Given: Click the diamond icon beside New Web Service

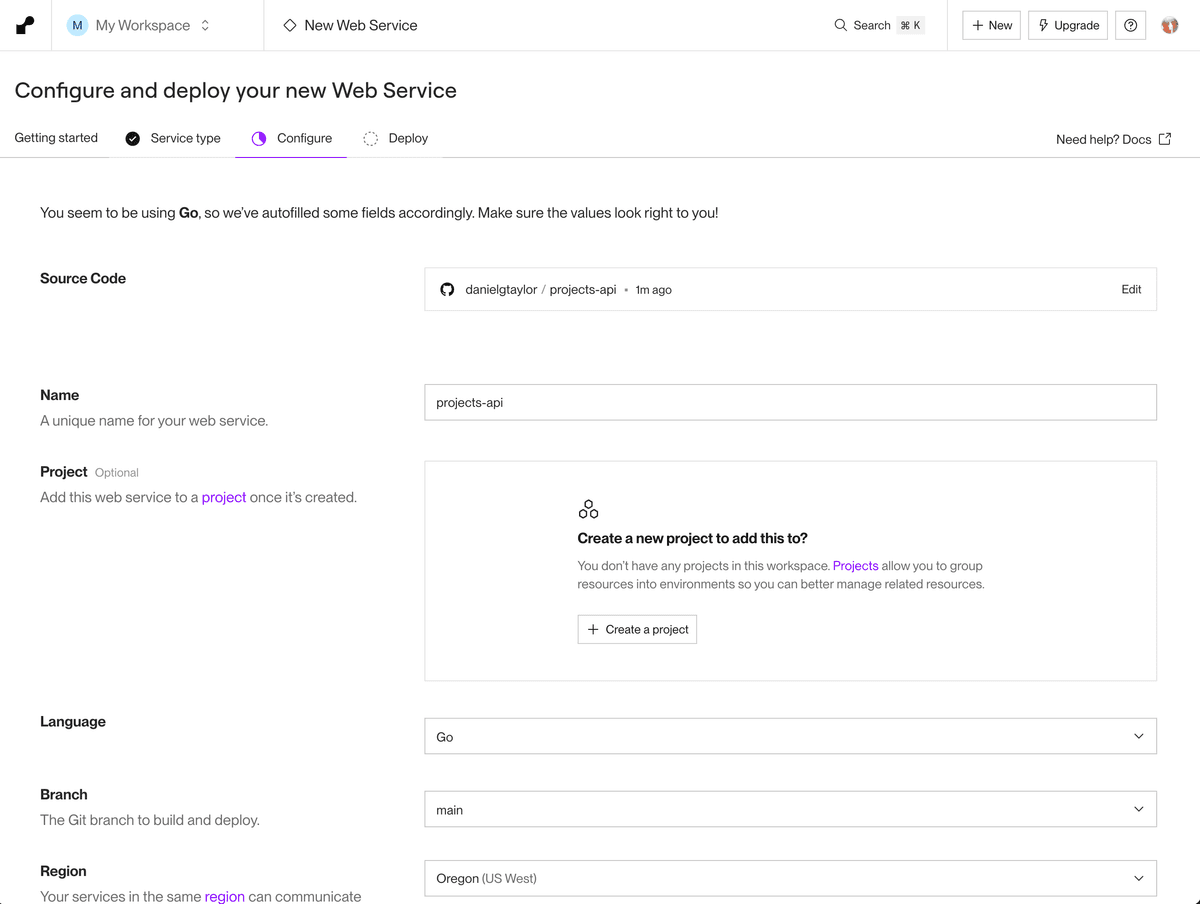Looking at the screenshot, I should click(289, 25).
